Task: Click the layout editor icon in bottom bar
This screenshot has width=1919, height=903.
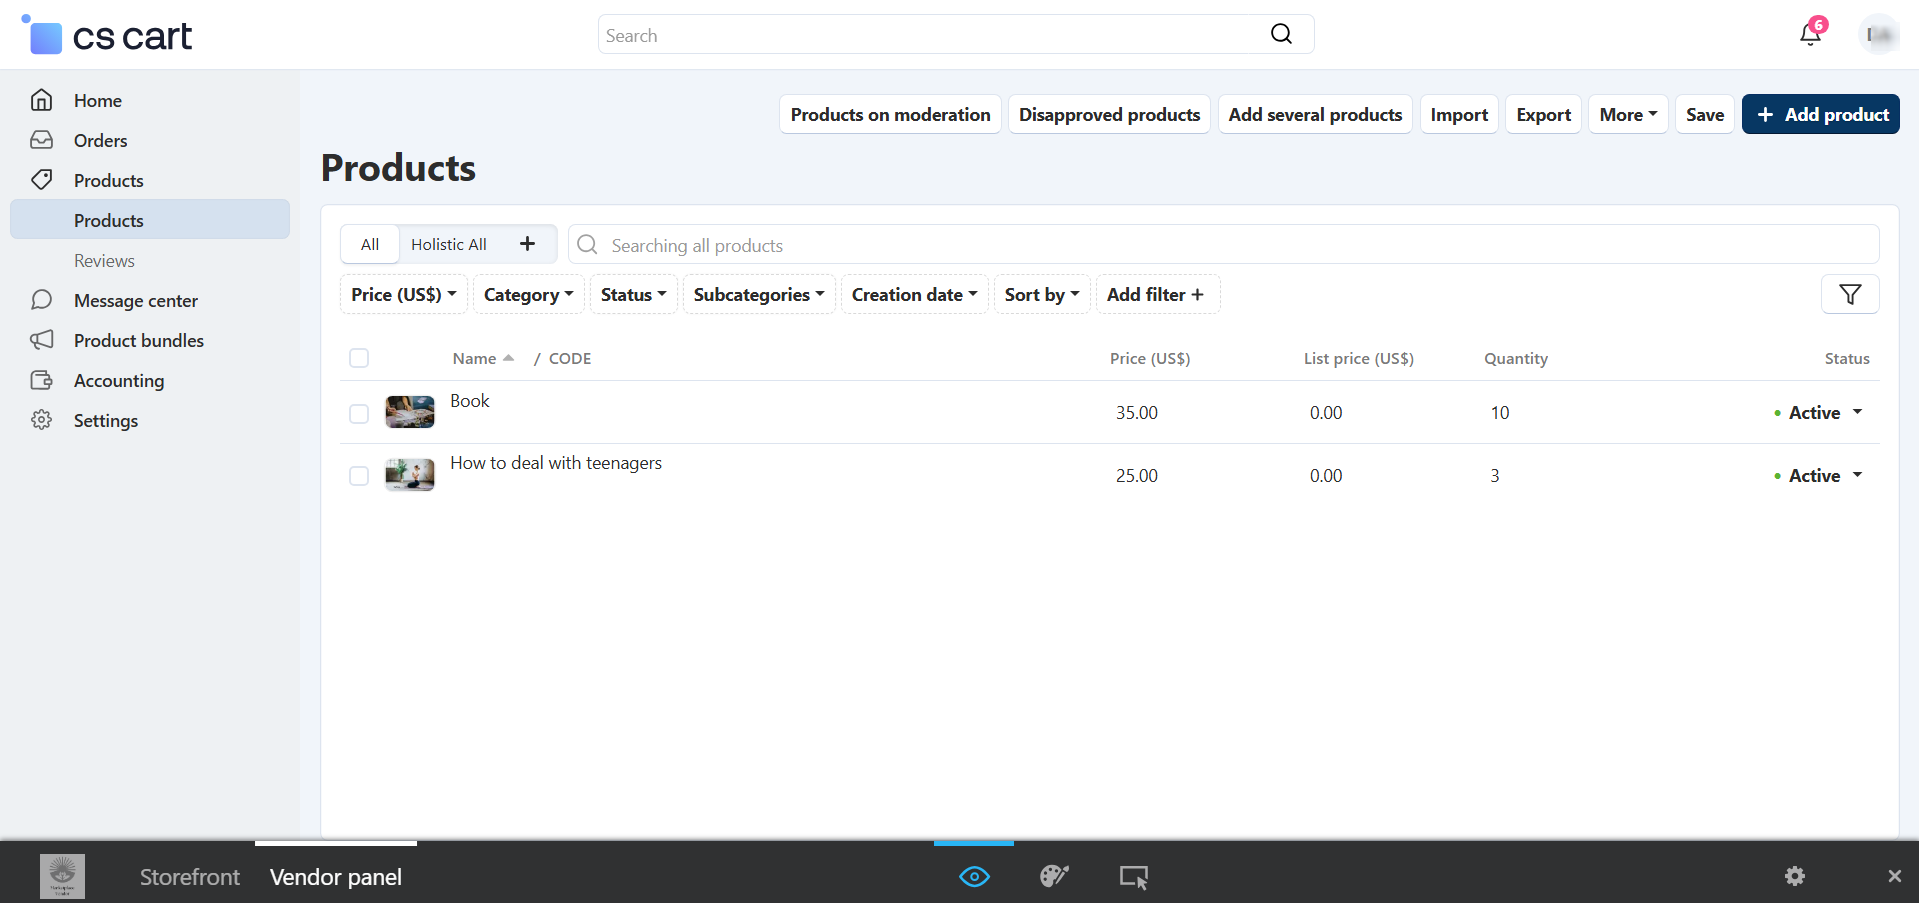Action: (x=1133, y=877)
